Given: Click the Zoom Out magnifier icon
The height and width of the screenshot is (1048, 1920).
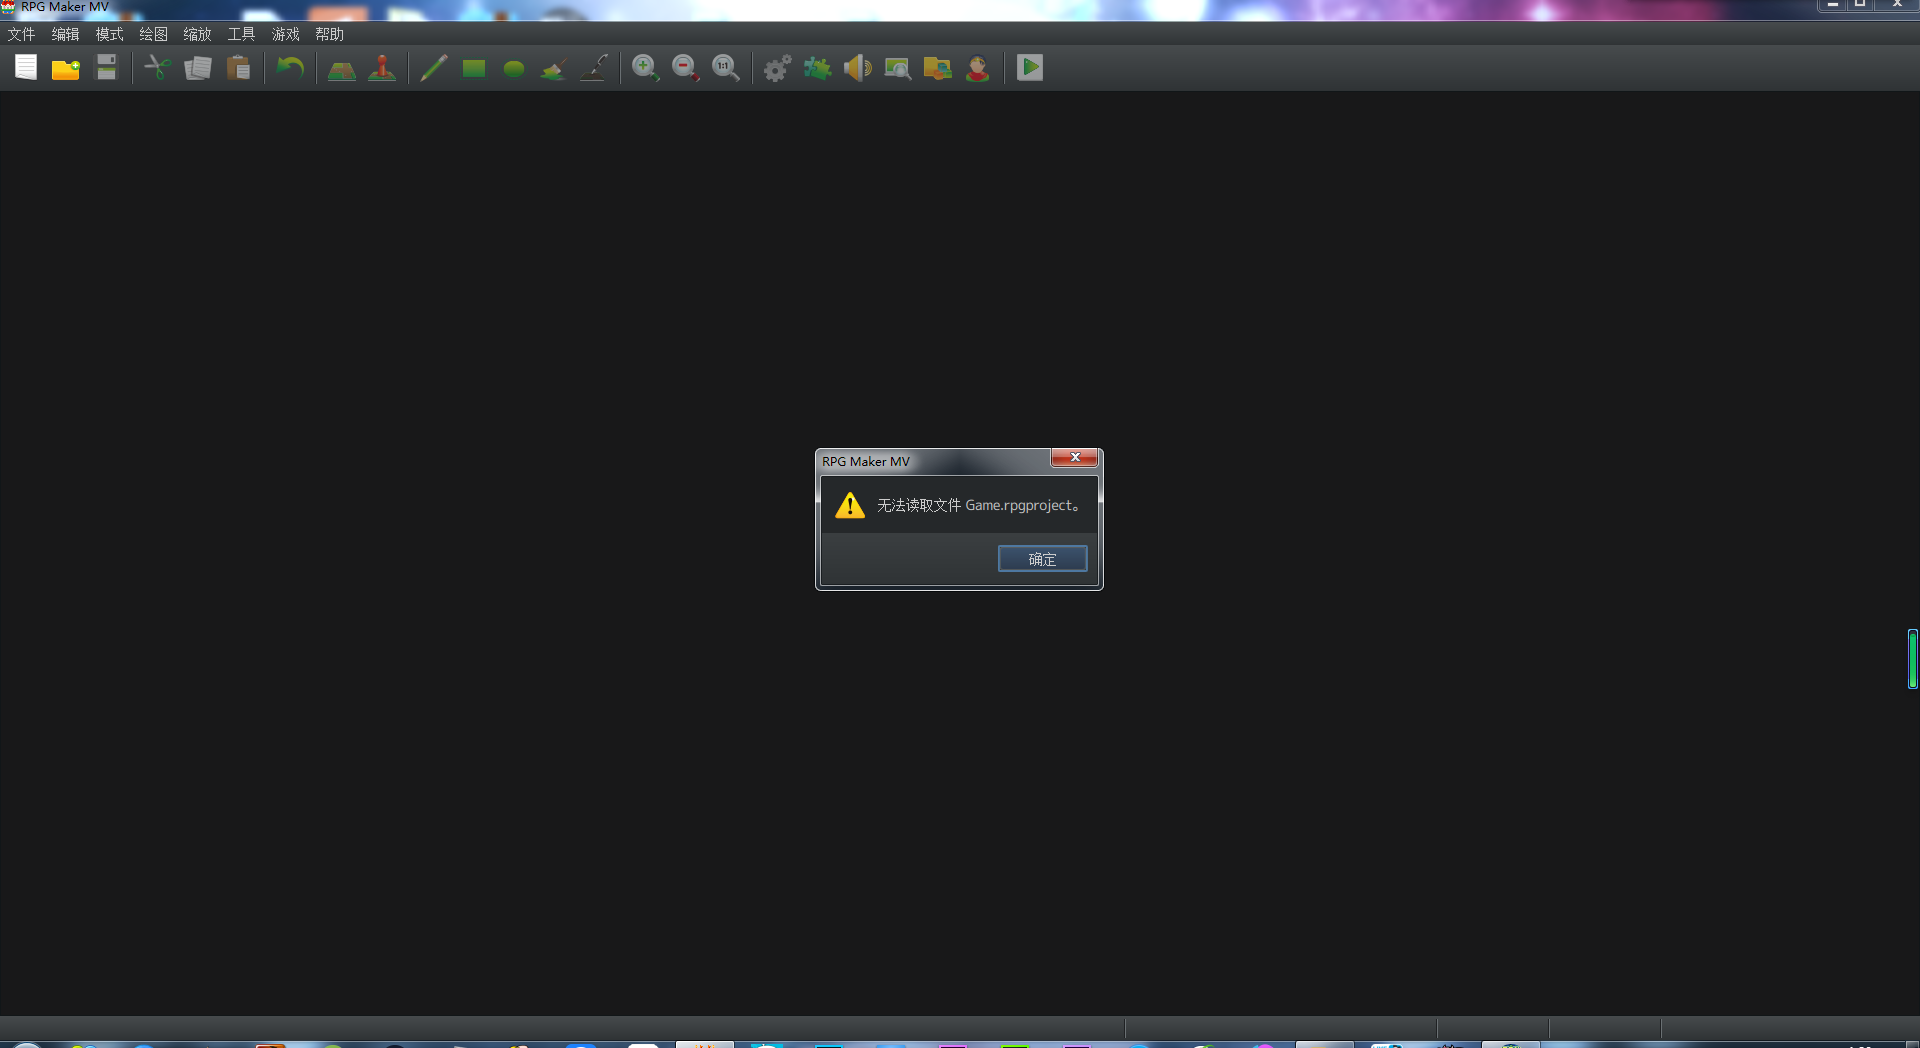Looking at the screenshot, I should click(686, 68).
